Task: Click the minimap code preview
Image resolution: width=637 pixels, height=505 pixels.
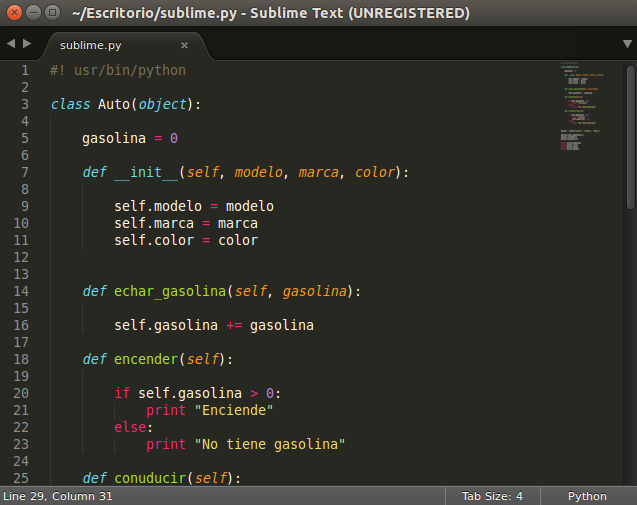Action: [x=582, y=106]
